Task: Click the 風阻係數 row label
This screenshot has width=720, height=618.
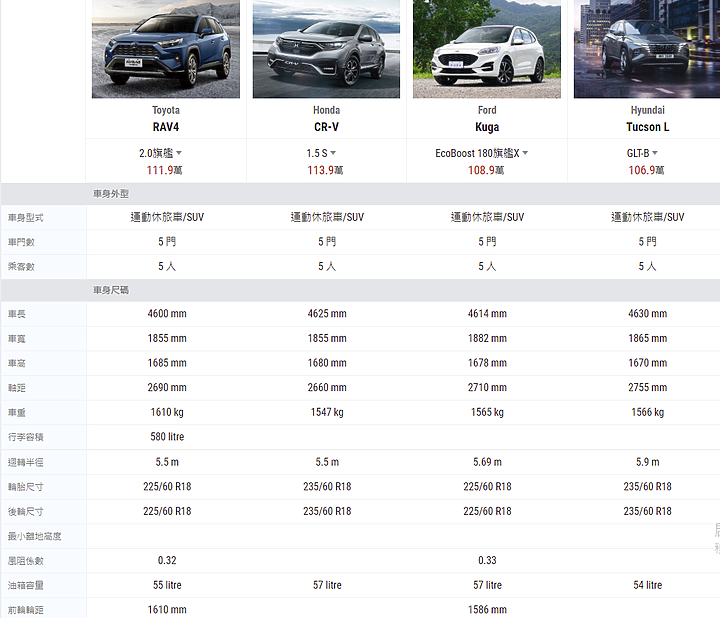Action: coord(26,561)
